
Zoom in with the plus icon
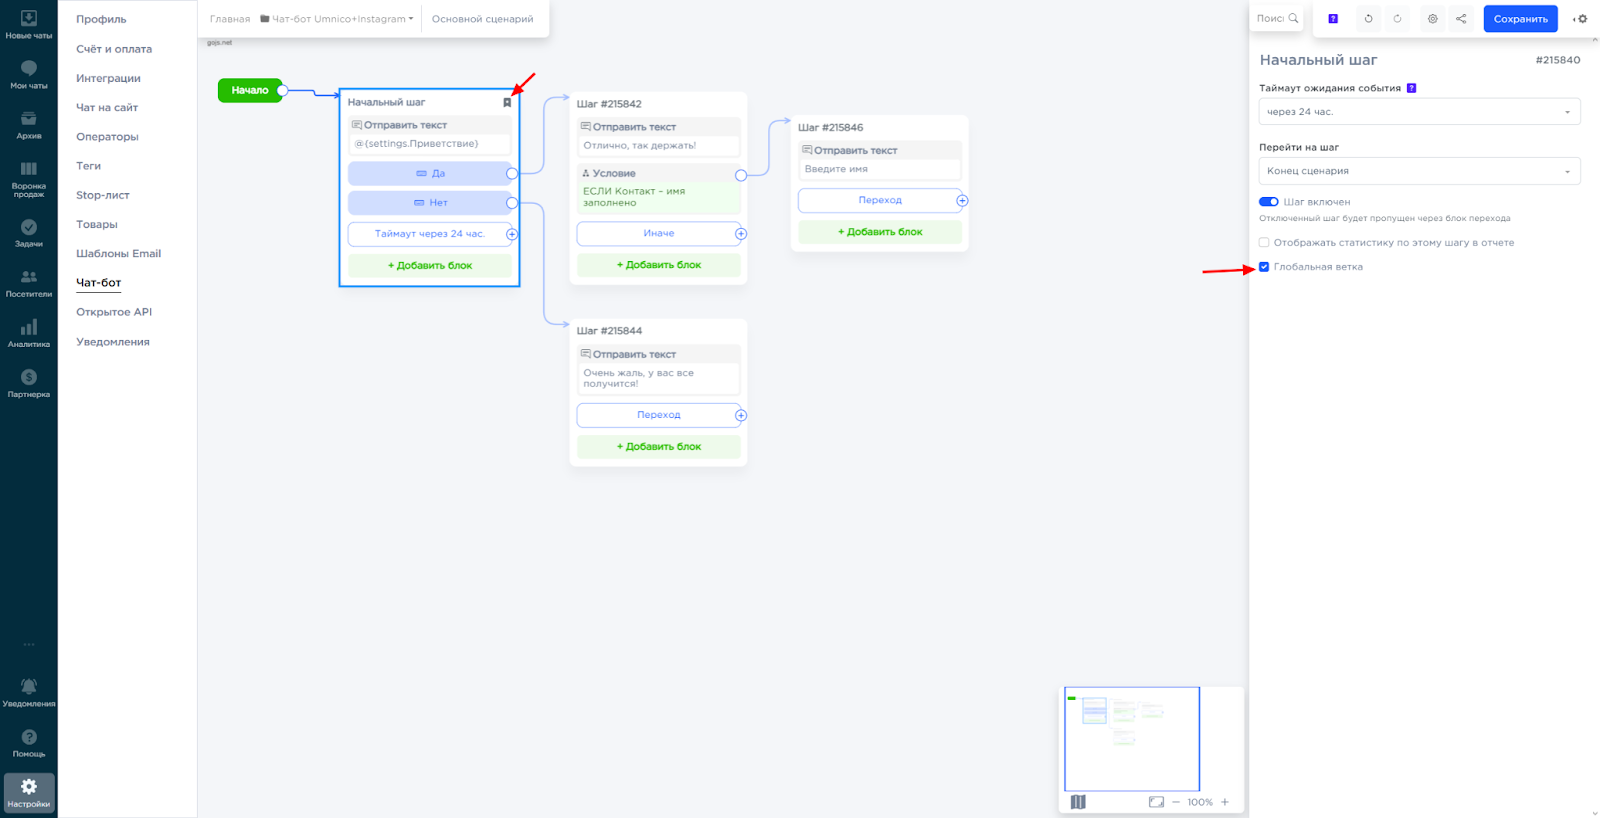[1225, 802]
